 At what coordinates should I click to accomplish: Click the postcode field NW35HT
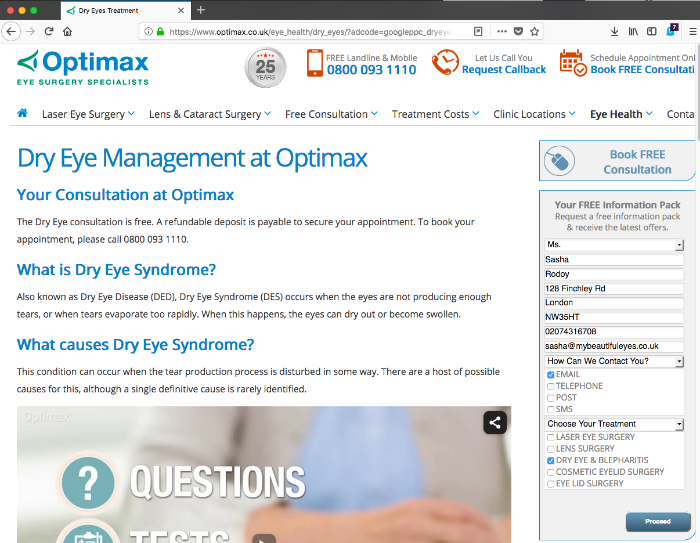pos(614,317)
